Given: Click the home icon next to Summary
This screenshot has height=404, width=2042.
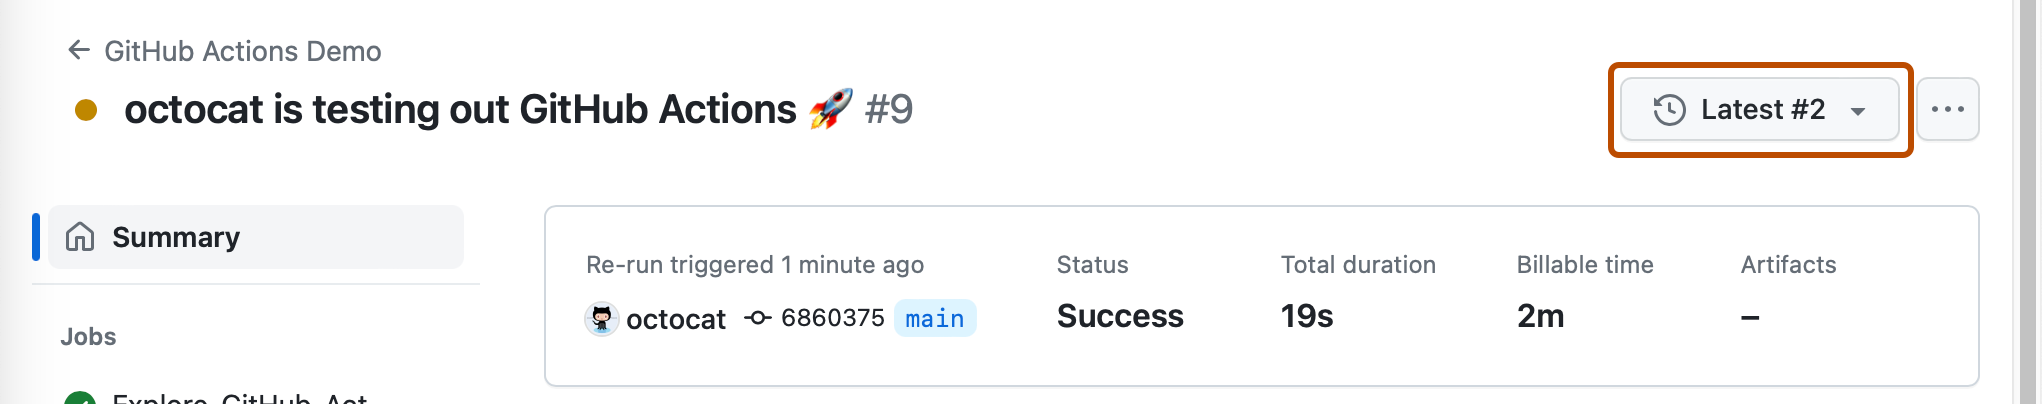Looking at the screenshot, I should point(80,237).
